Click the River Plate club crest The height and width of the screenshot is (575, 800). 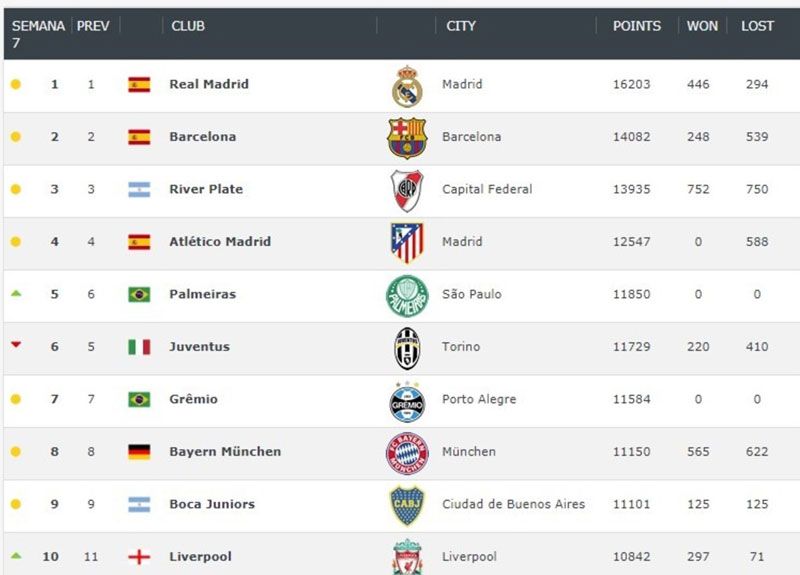(407, 190)
